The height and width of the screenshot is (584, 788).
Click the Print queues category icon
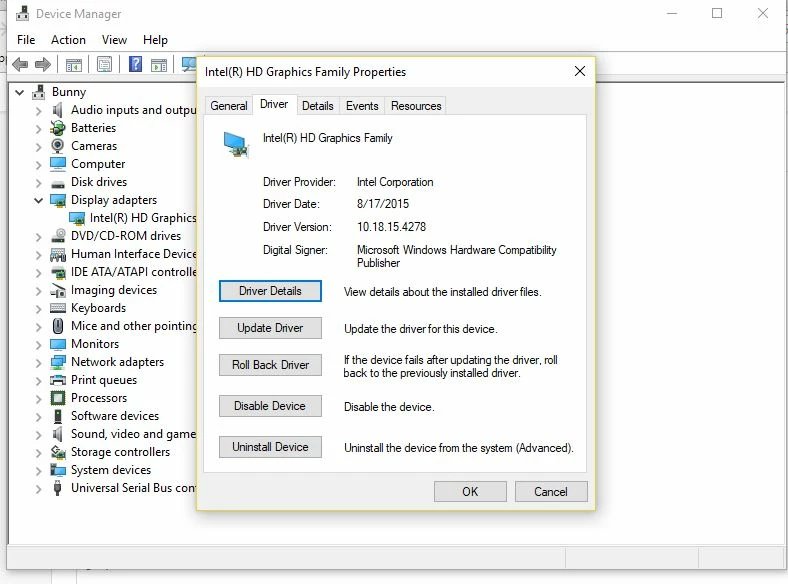pyautogui.click(x=58, y=380)
